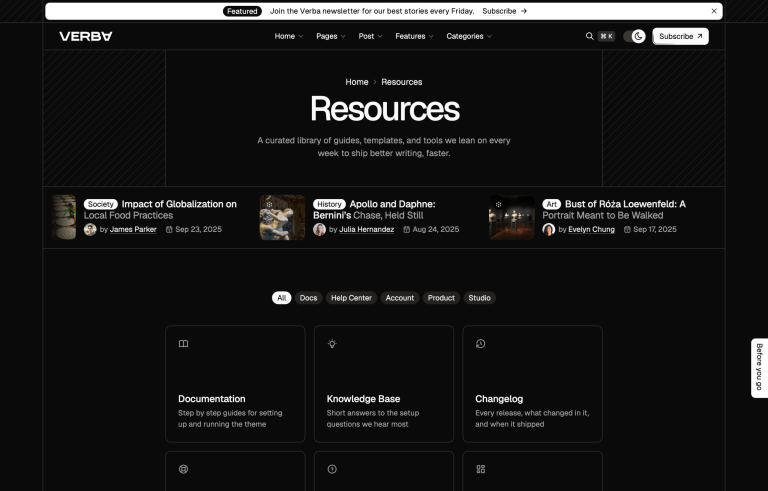Dismiss the newsletter banner with X
This screenshot has width=768, height=491.
pyautogui.click(x=714, y=11)
